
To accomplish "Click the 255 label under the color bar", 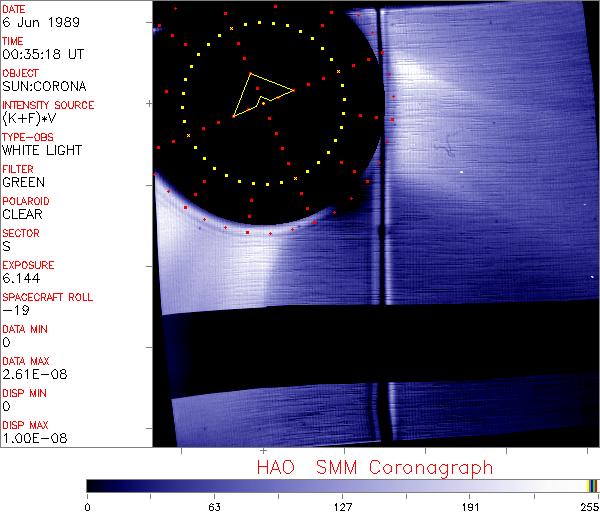I will pos(588,505).
